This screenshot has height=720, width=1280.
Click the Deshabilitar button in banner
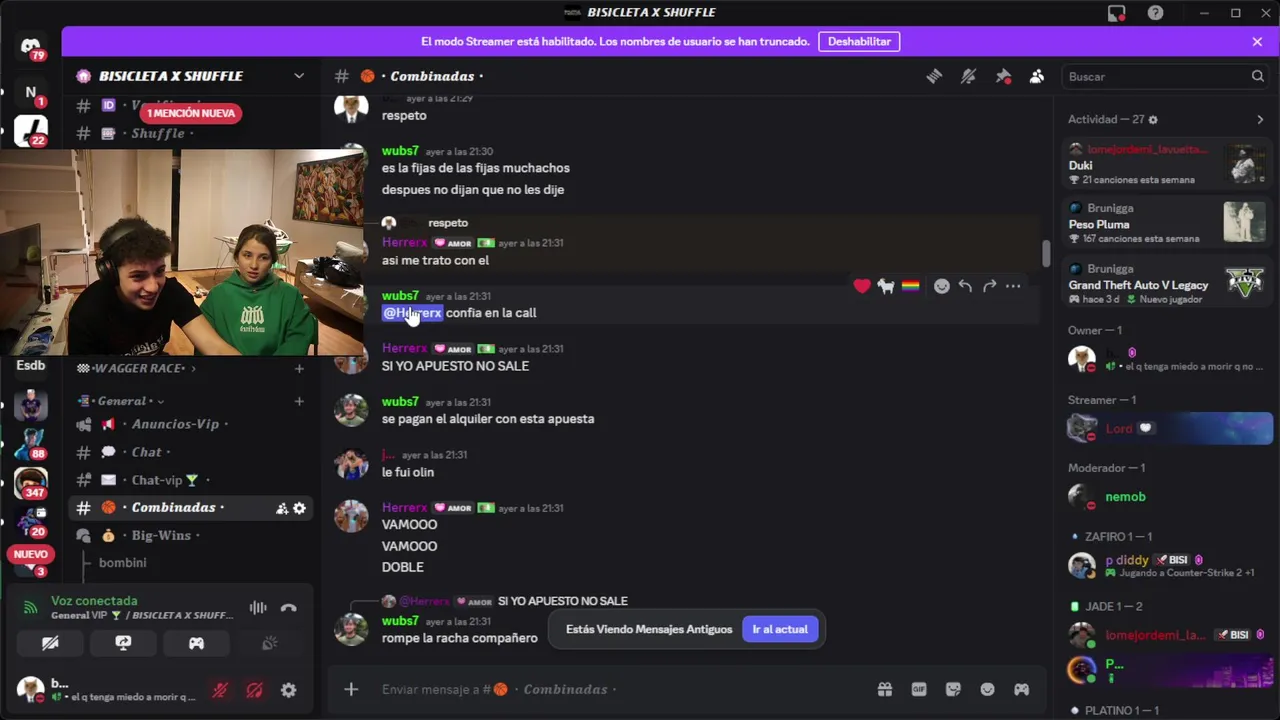point(859,42)
